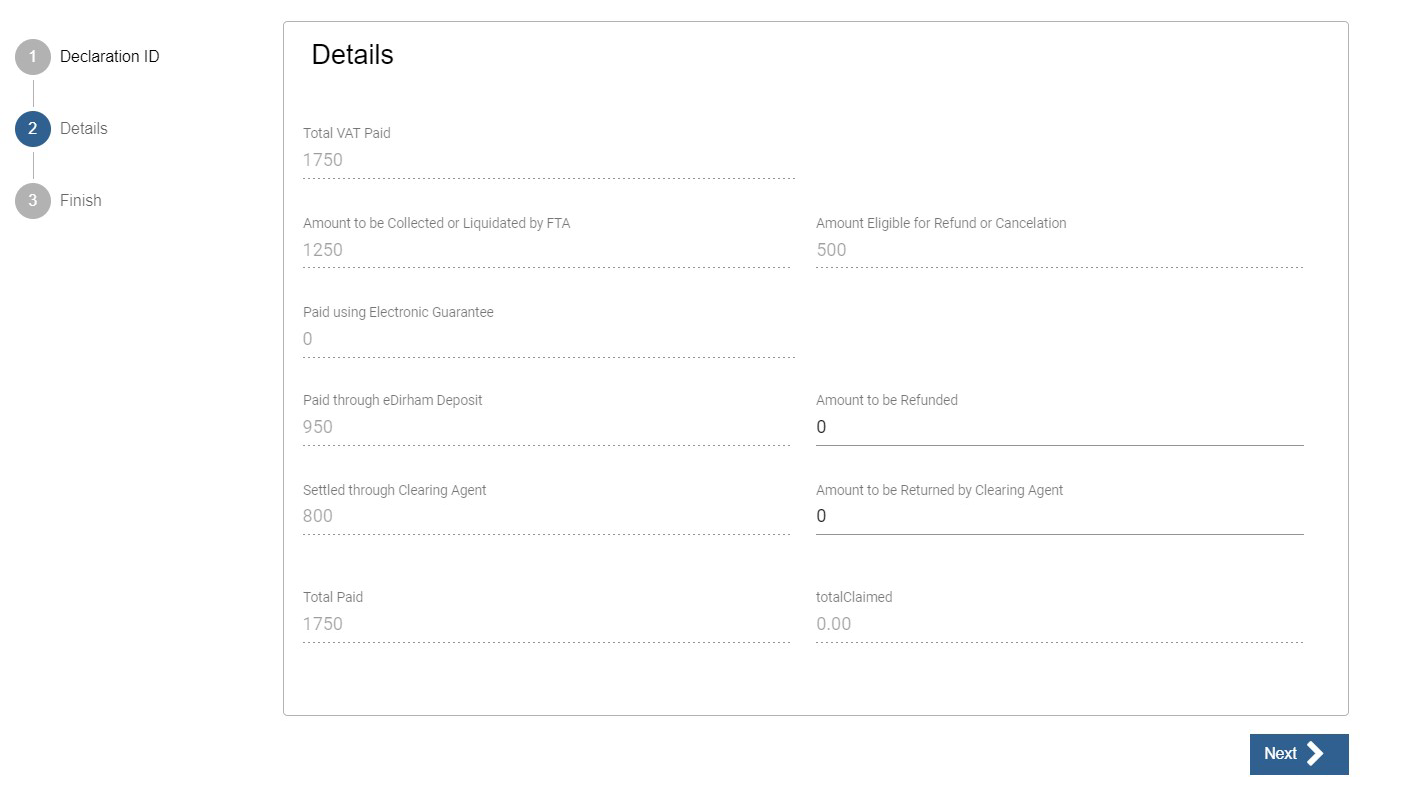1414x801 pixels.
Task: Click the 'Total VAT Paid' label
Action: (347, 133)
